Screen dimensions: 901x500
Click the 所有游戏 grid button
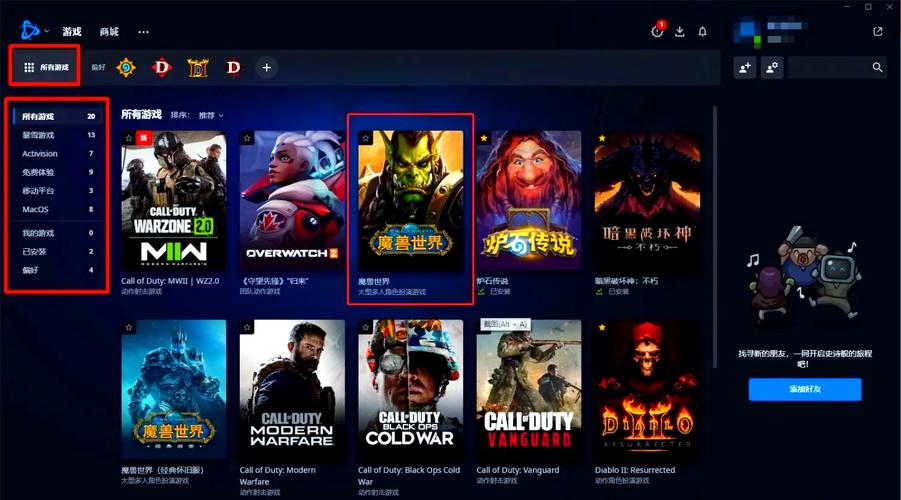(x=46, y=67)
